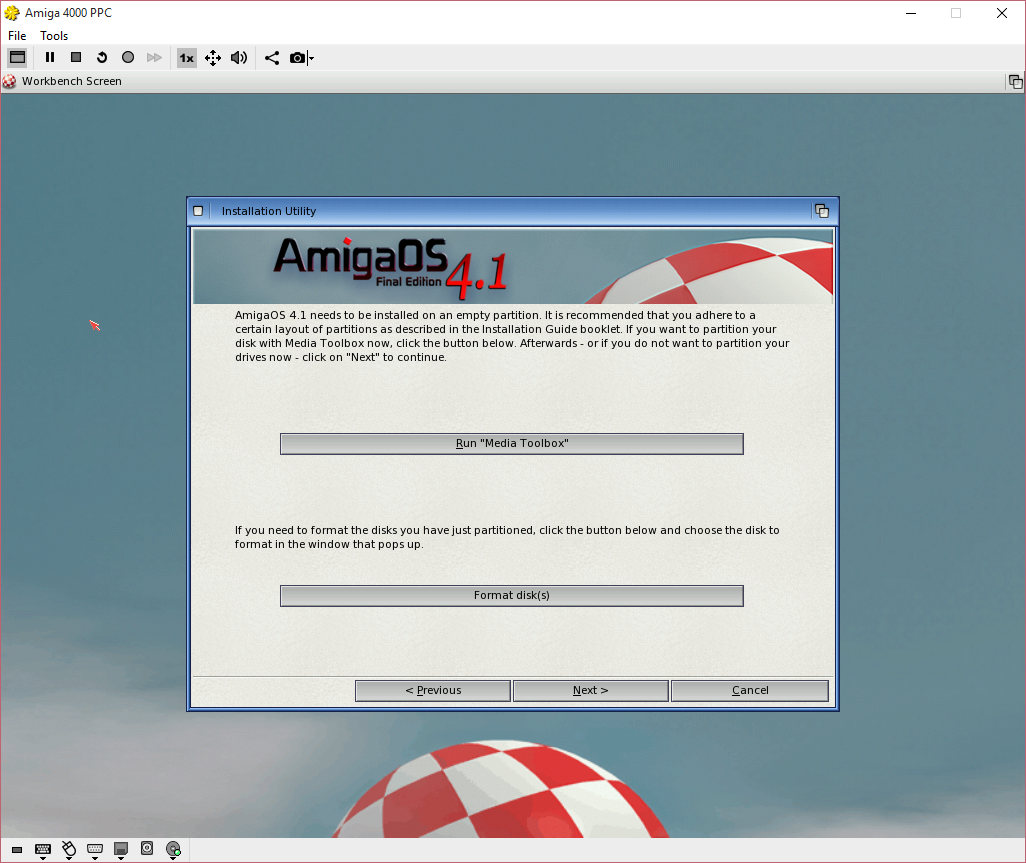The image size is (1026, 863).
Task: Click the Amiga boing ball screen icon
Action: (9, 81)
